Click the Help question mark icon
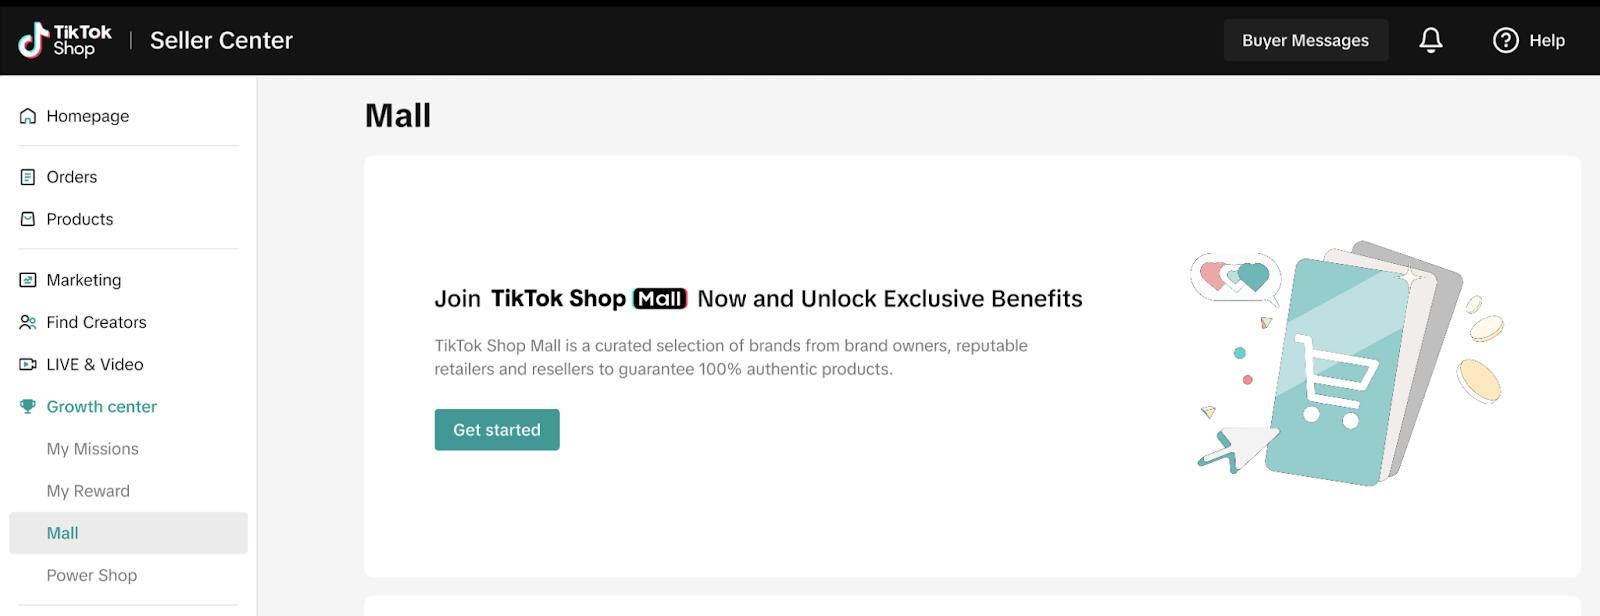1600x616 pixels. (1505, 40)
